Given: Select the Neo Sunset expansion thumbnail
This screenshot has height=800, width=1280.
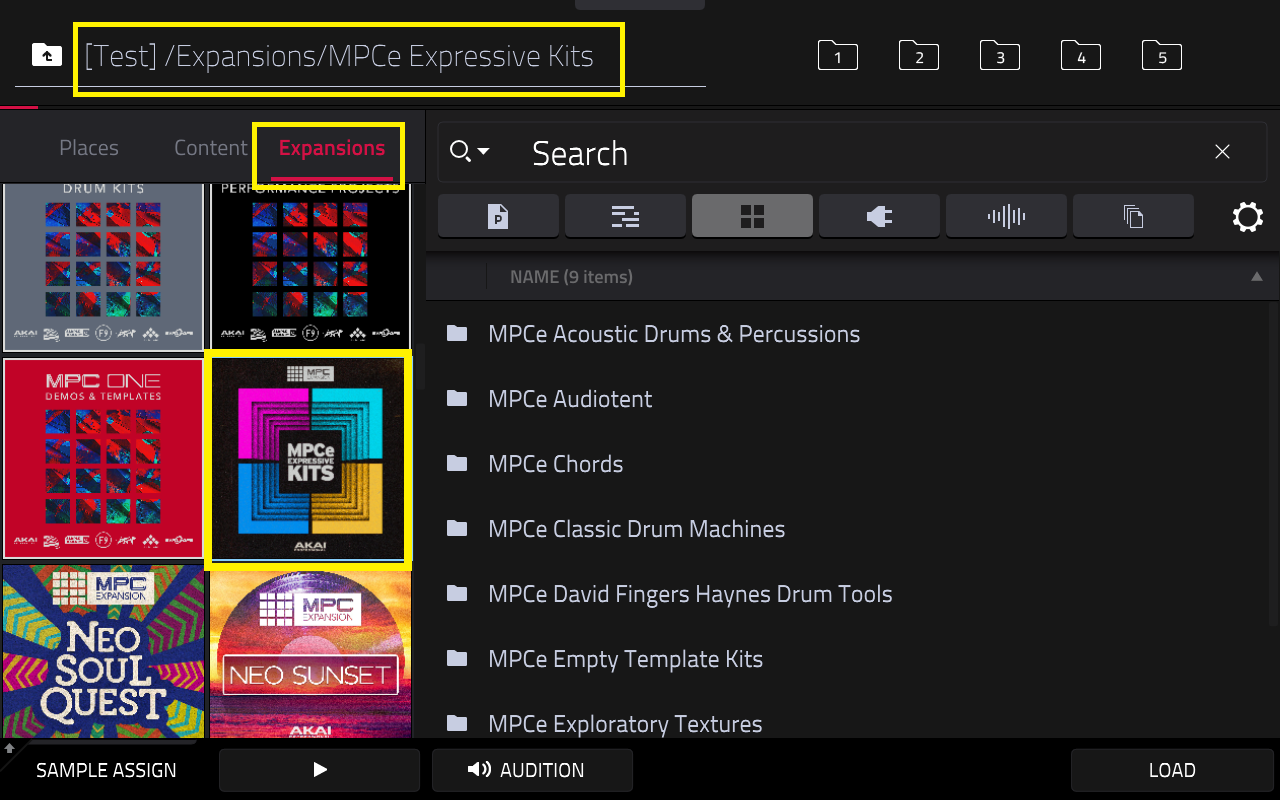Looking at the screenshot, I should pos(310,654).
